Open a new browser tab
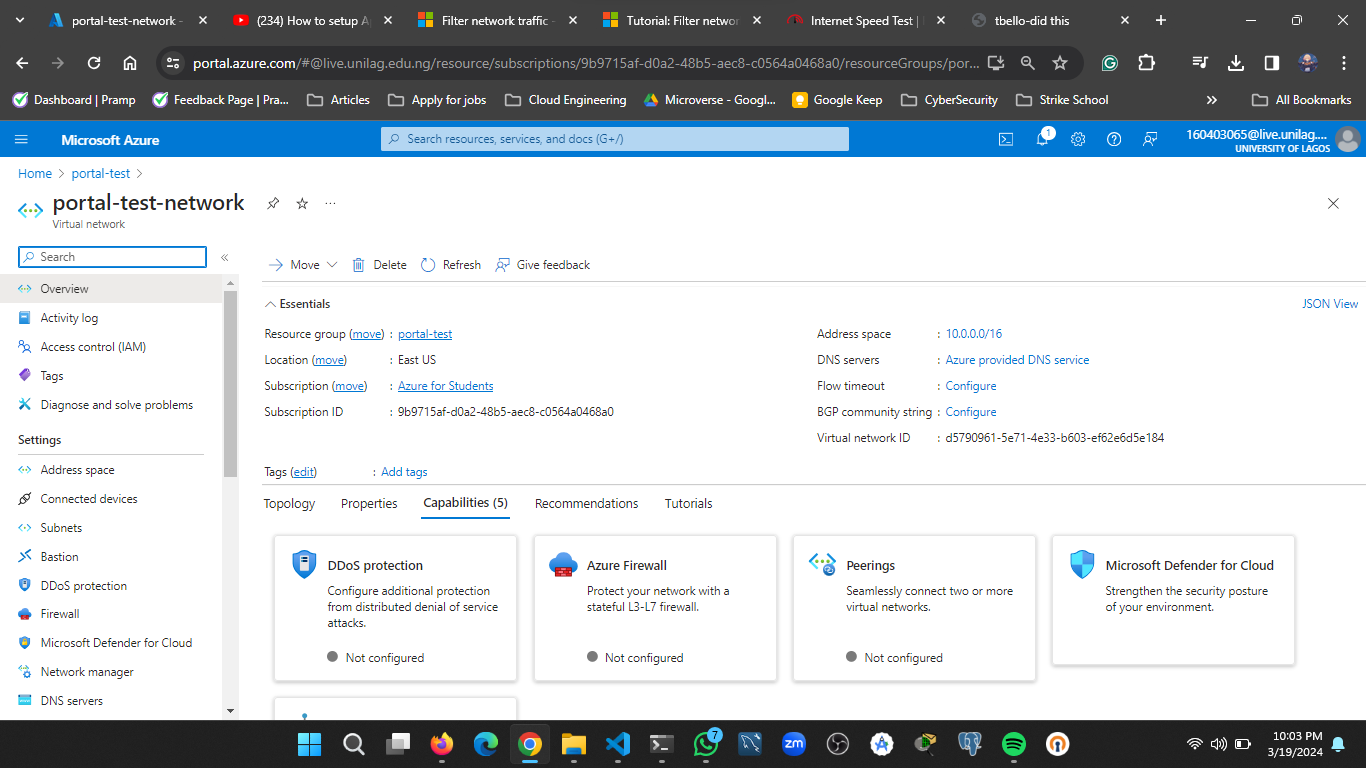 point(1161,20)
